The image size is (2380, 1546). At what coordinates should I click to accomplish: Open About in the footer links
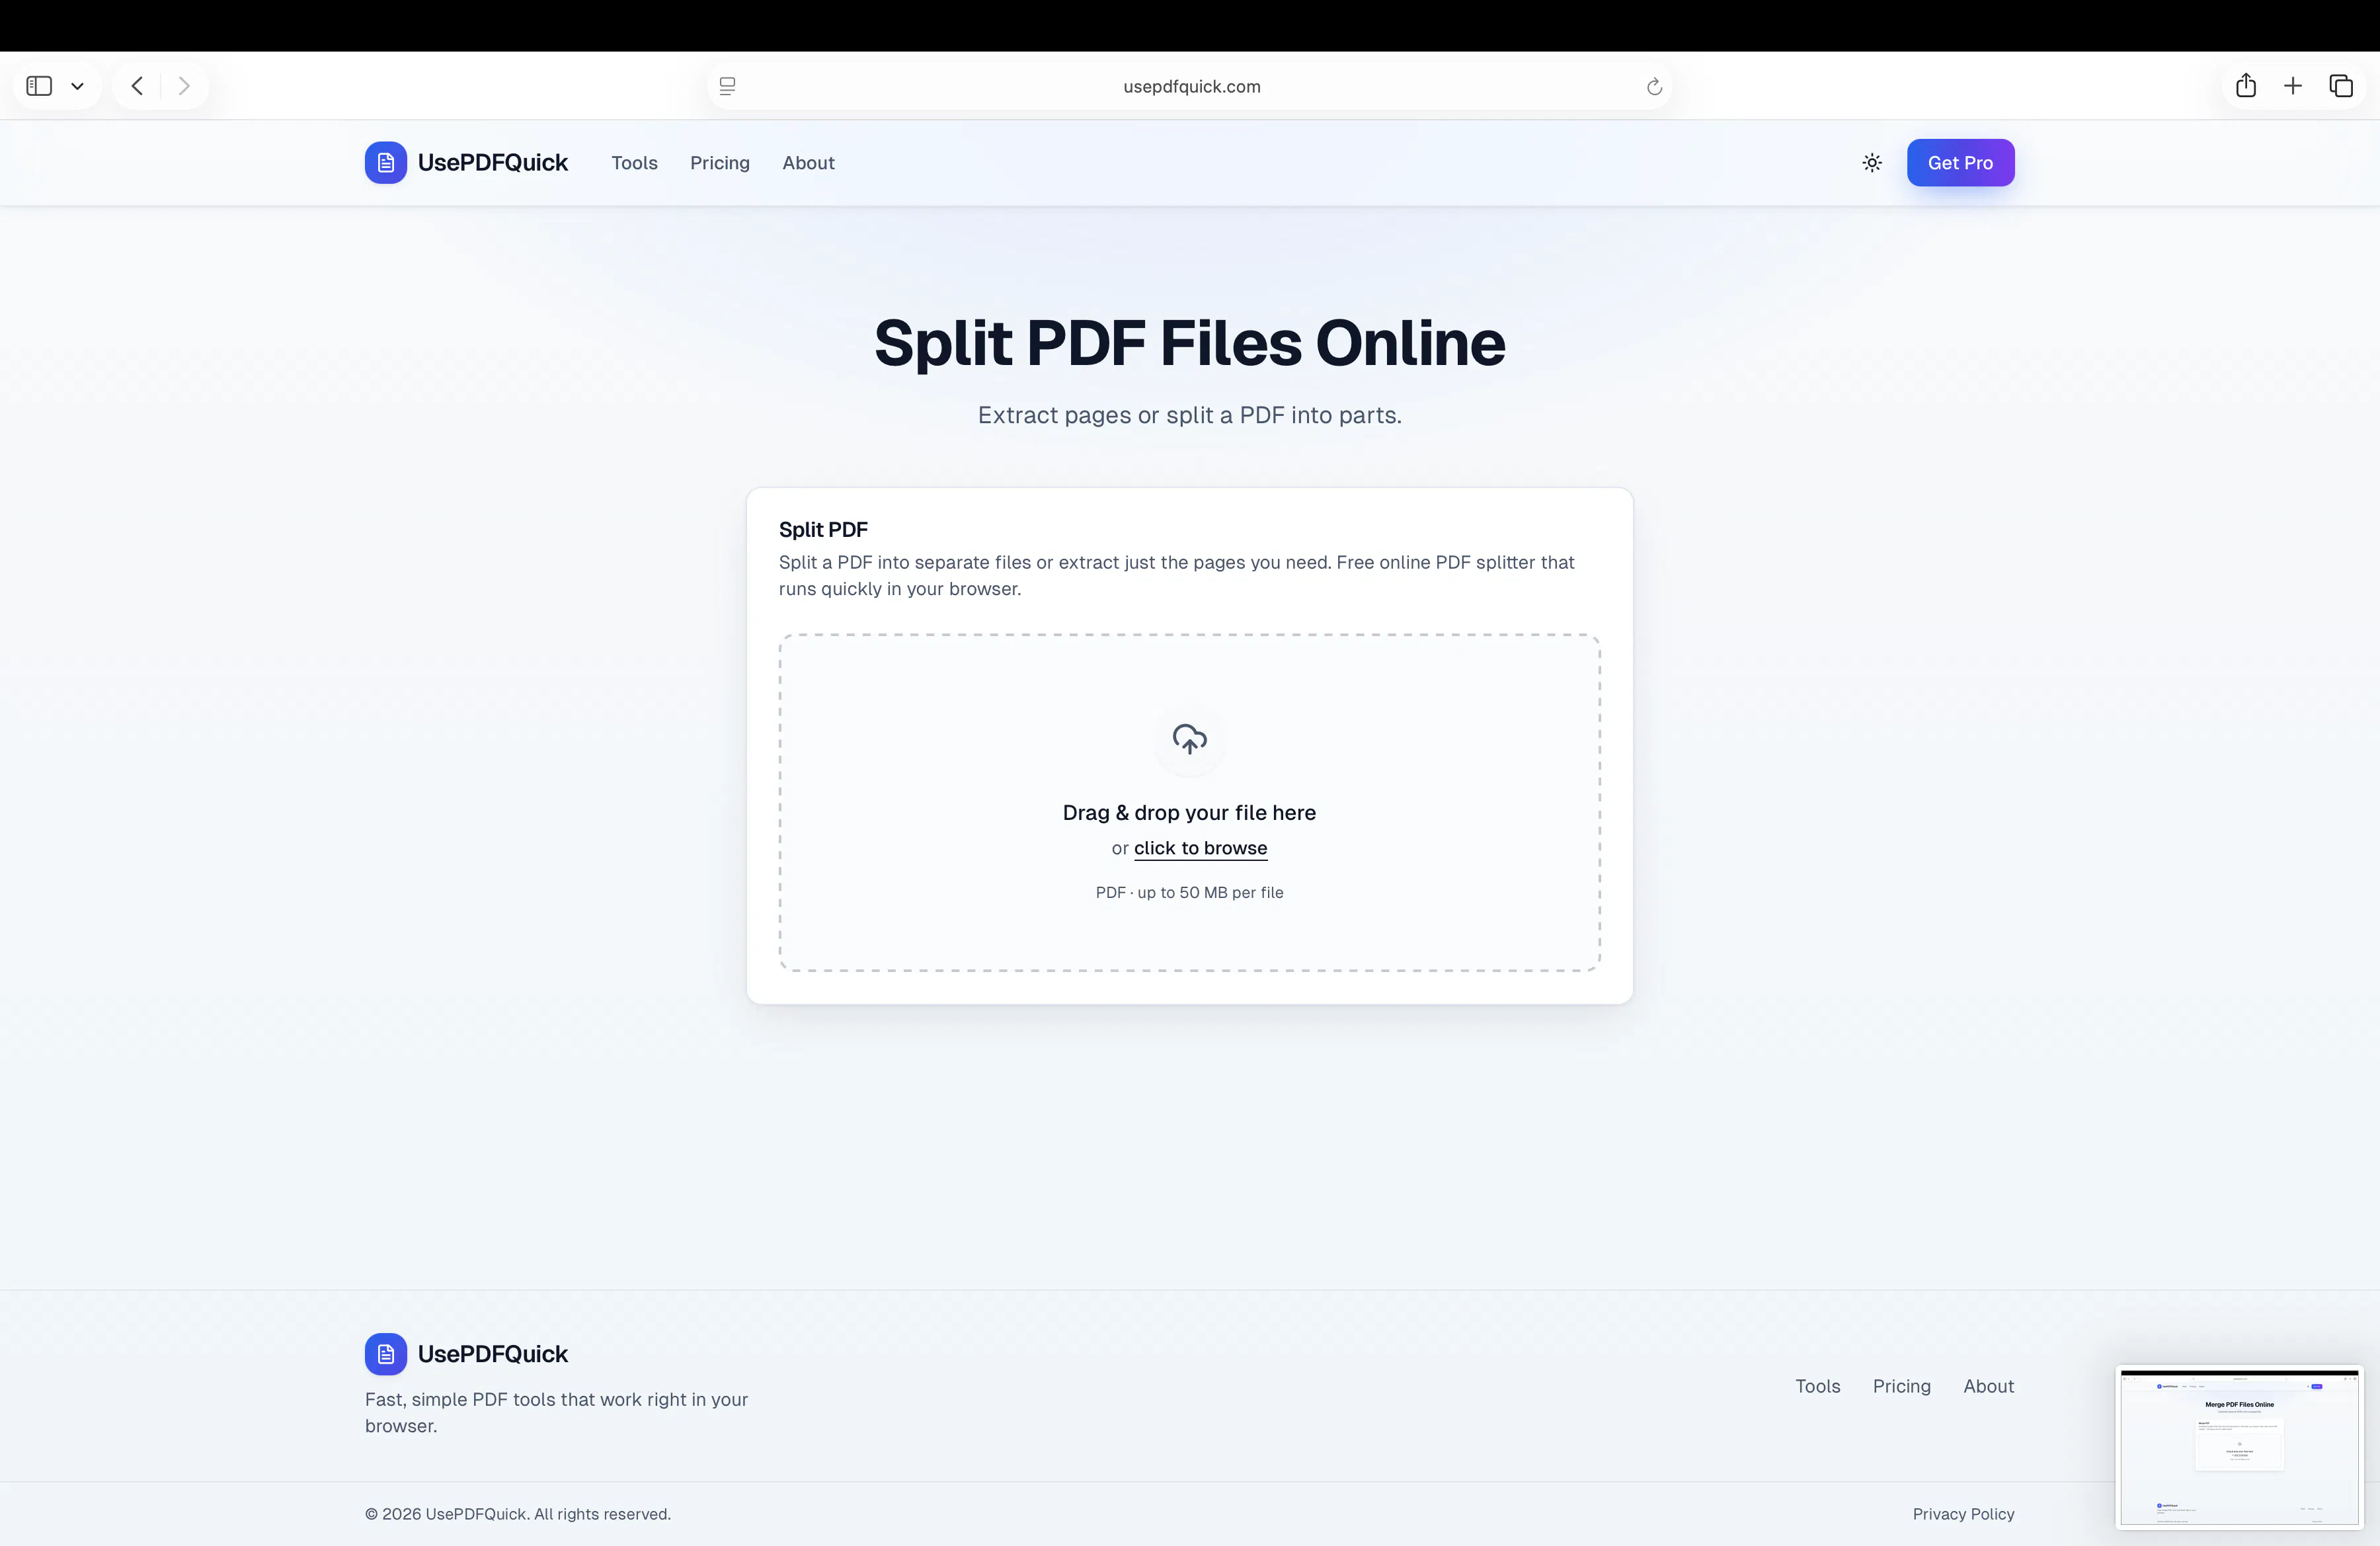tap(1988, 1386)
